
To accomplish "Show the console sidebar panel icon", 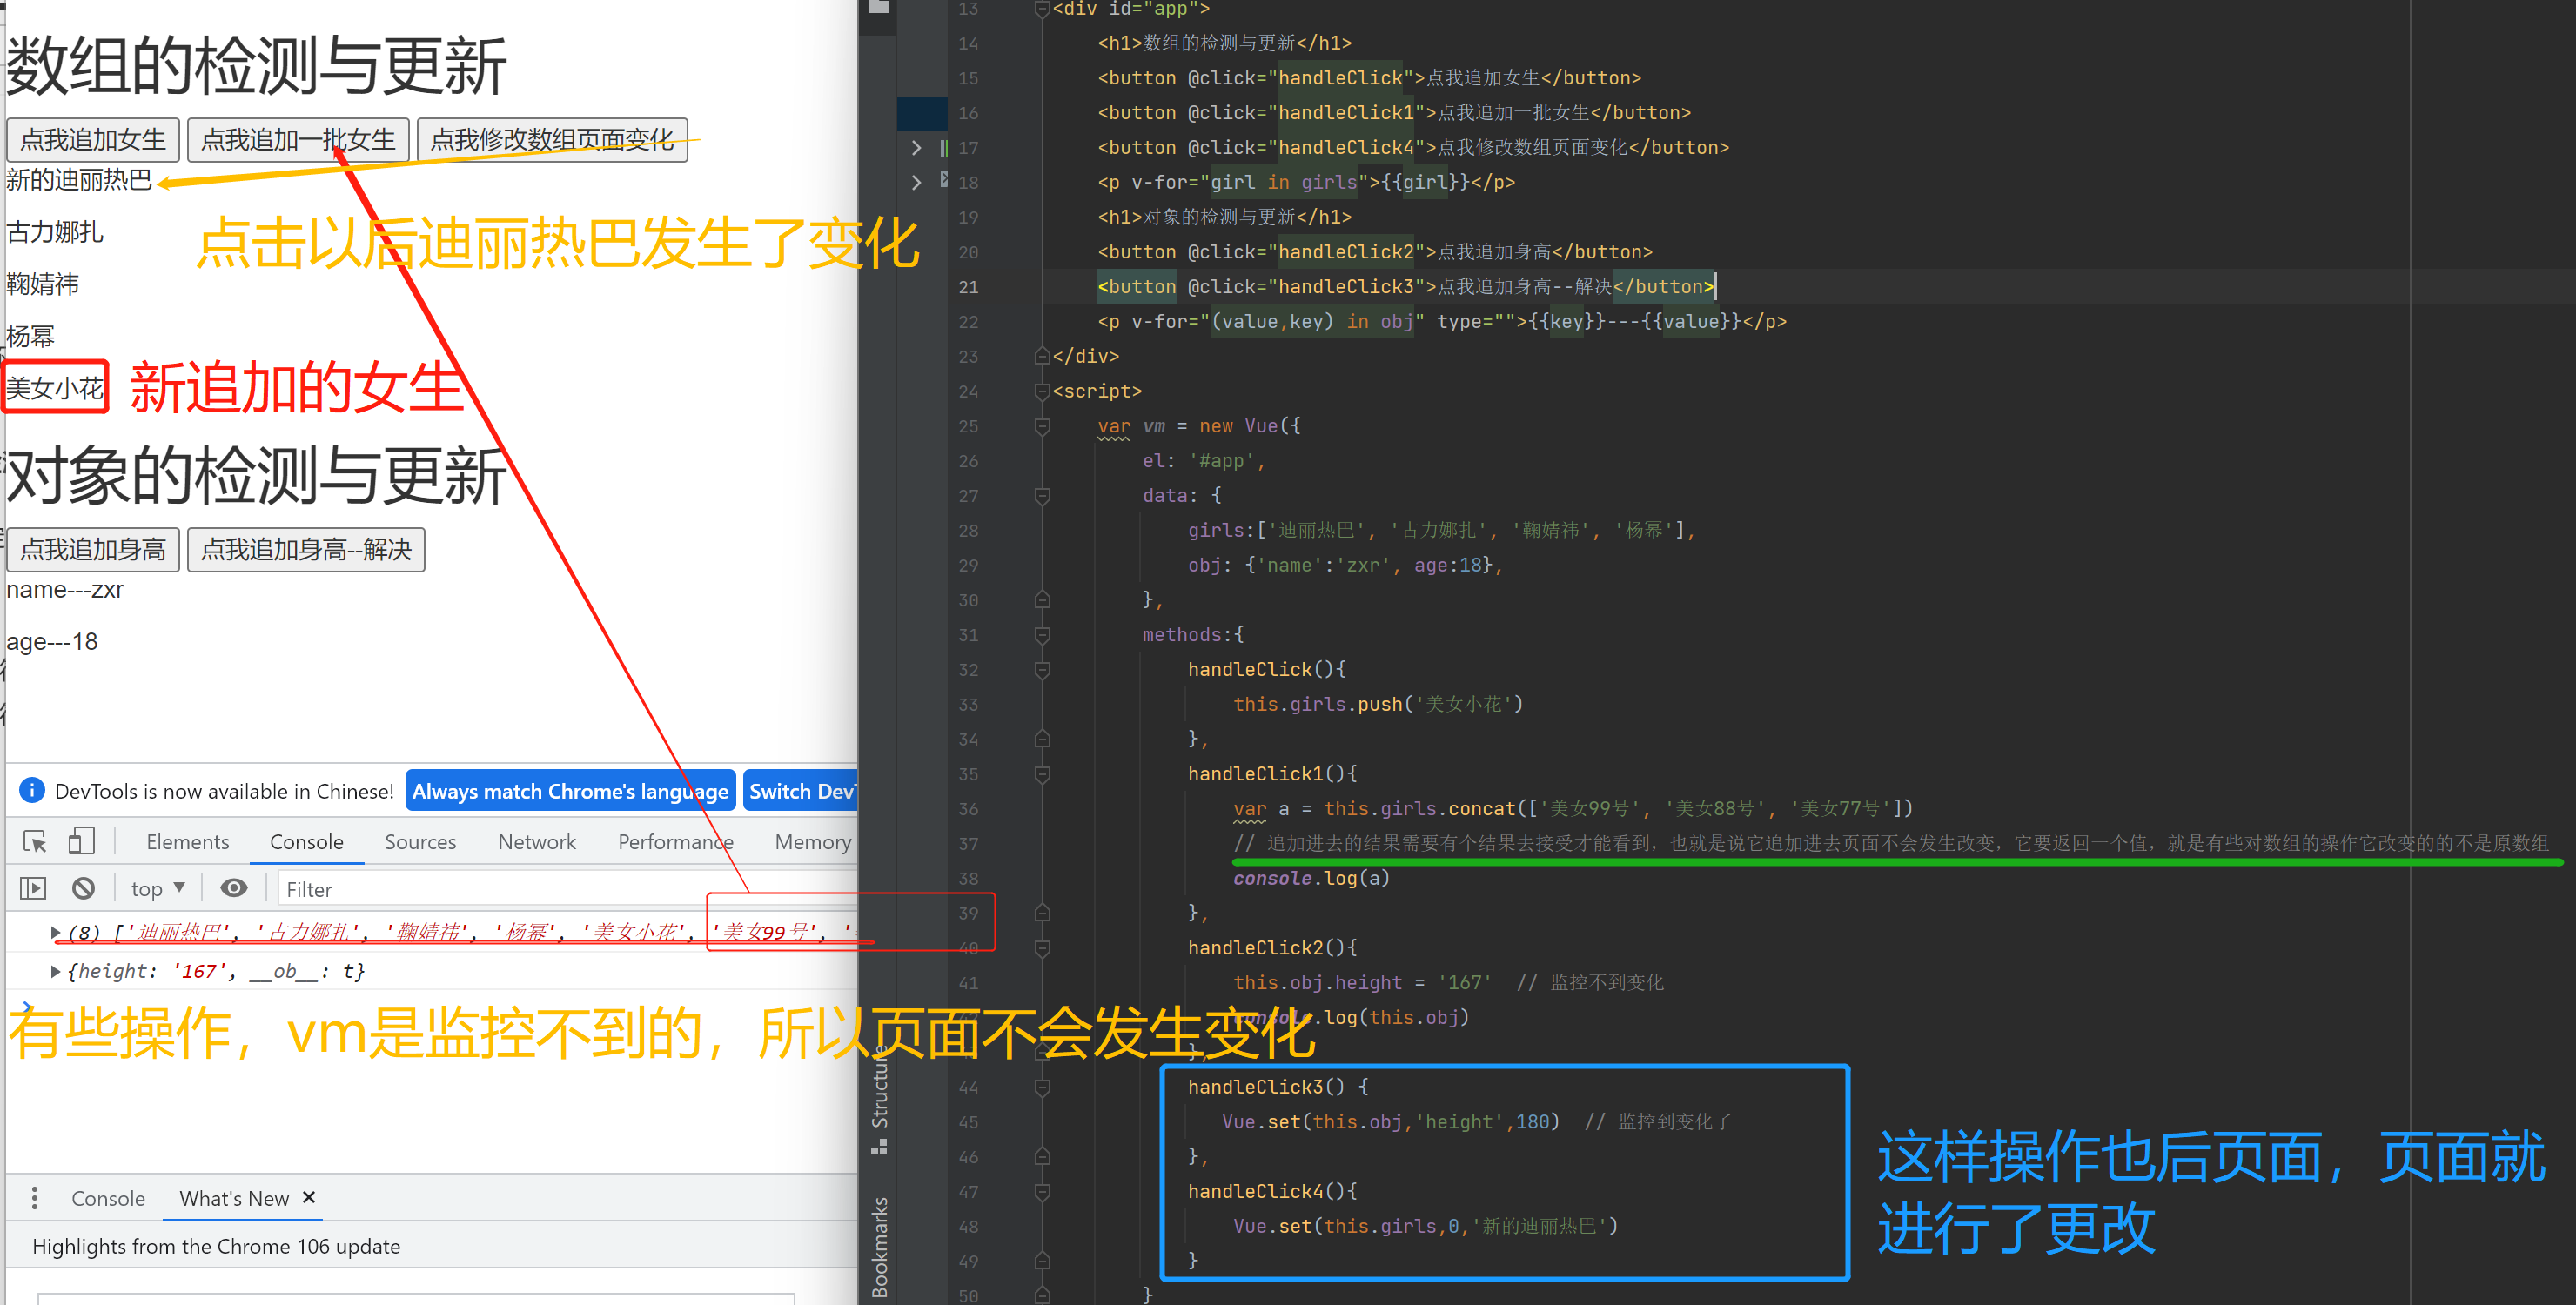I will (33, 888).
